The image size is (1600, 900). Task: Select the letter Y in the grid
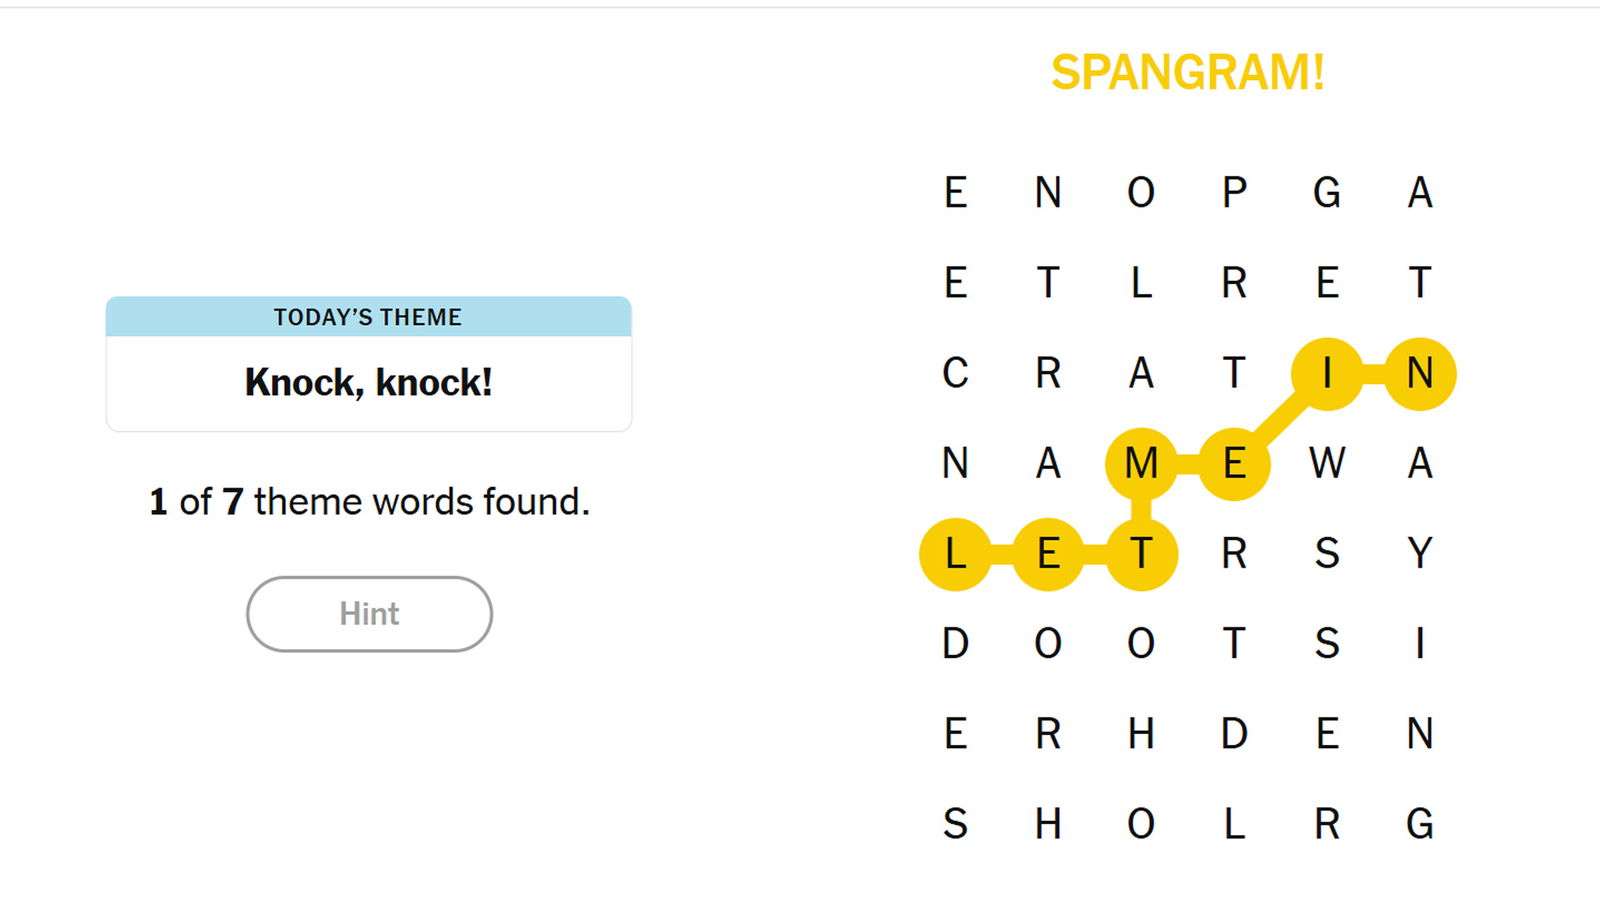tap(1420, 554)
